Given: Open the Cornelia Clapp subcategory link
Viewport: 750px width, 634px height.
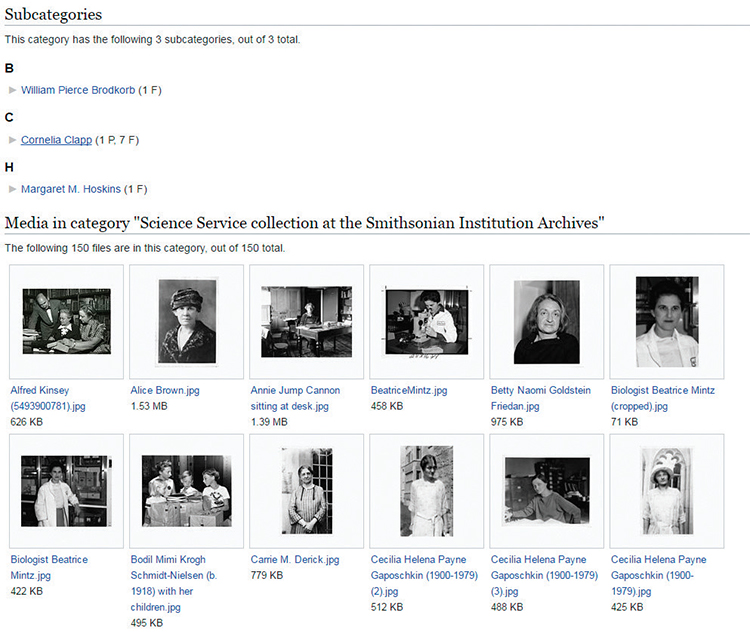Looking at the screenshot, I should [56, 140].
